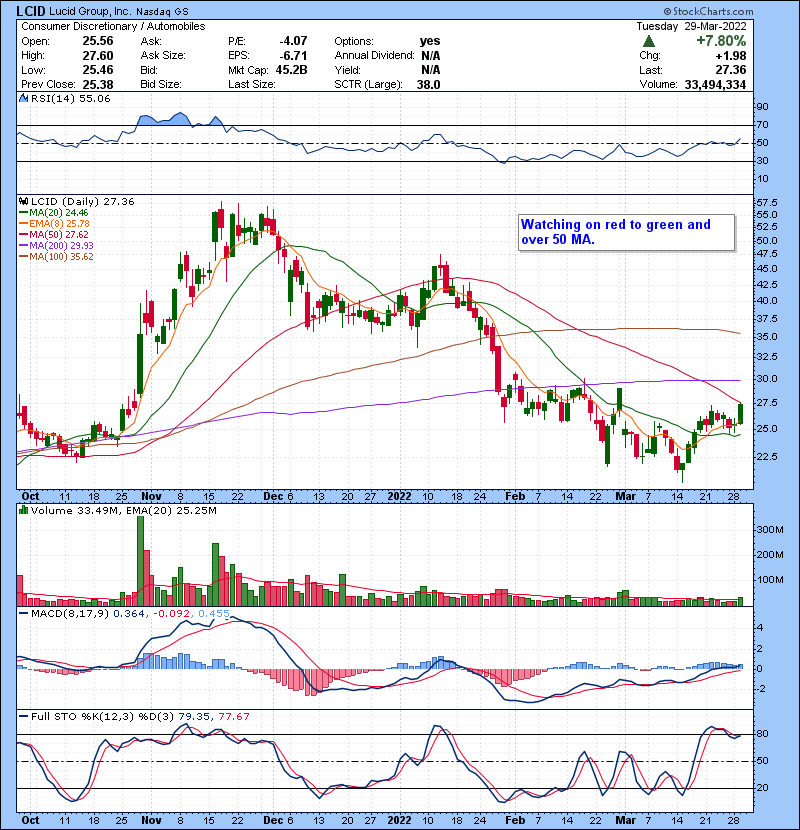Click the 'Nov' label on price chart axis
Image resolution: width=800 pixels, height=830 pixels.
[151, 497]
